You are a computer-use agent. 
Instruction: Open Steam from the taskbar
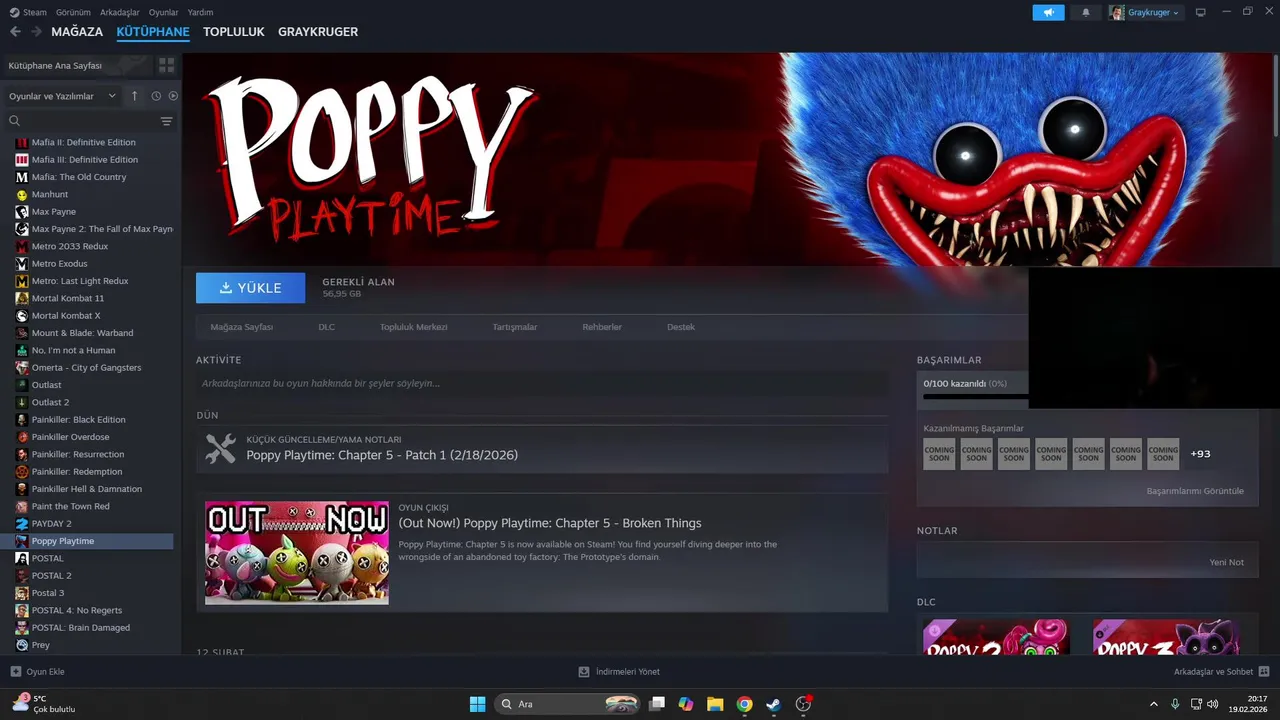[773, 704]
